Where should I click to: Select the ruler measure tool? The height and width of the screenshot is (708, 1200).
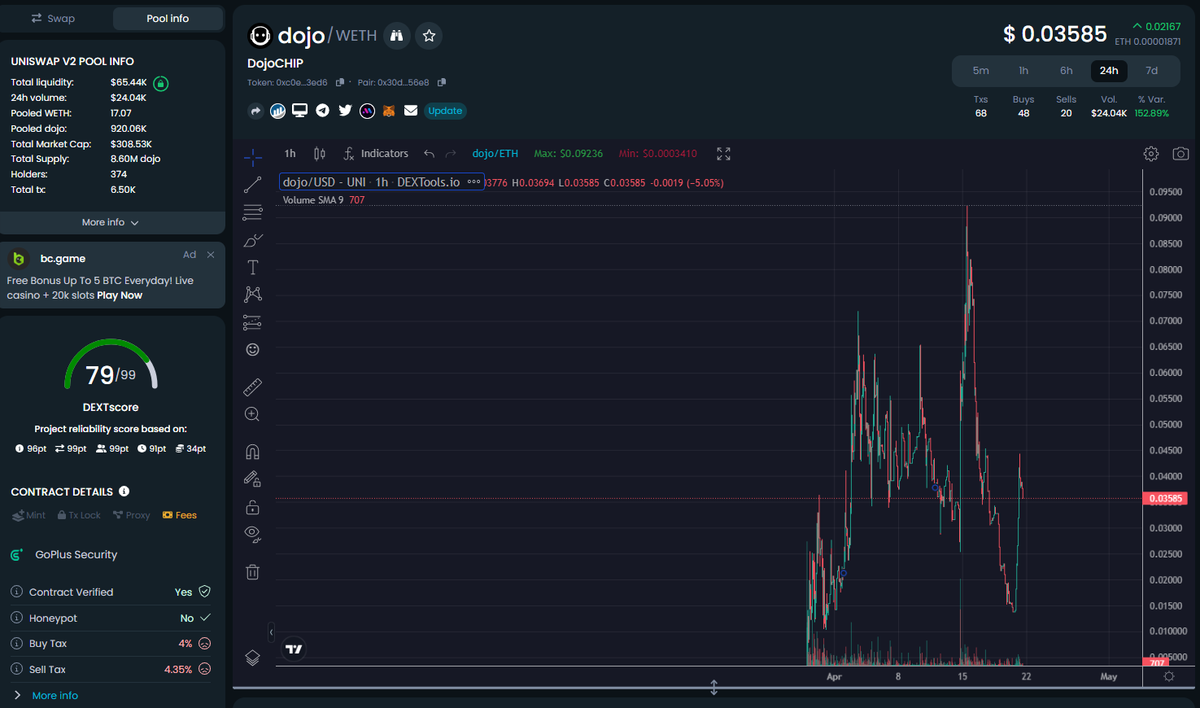coord(253,386)
